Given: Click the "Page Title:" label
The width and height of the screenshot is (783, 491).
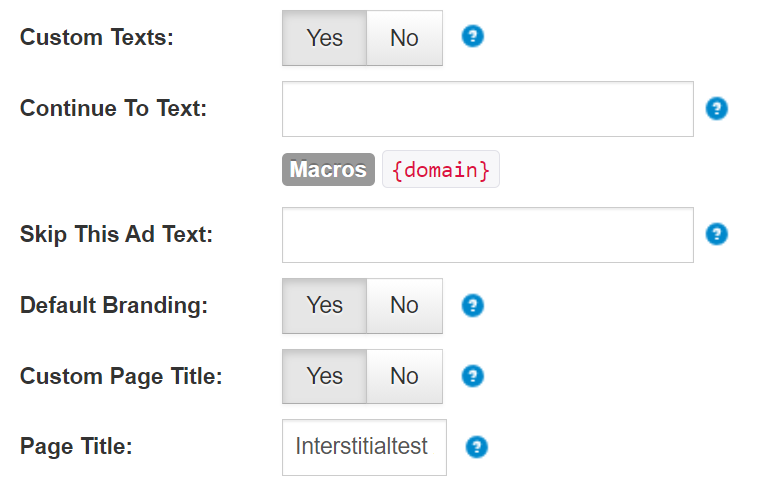Looking at the screenshot, I should [76, 446].
